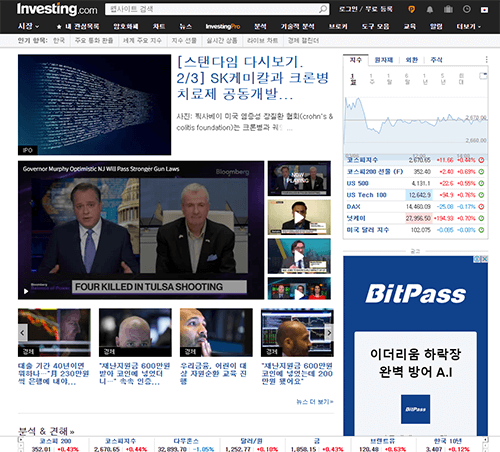Select the 1일 chart timeframe
500x452 pixels.
[353, 79]
